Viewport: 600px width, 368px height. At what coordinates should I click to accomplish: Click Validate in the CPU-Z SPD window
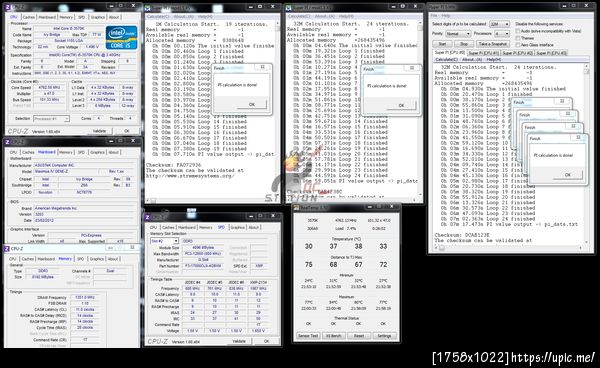click(239, 341)
